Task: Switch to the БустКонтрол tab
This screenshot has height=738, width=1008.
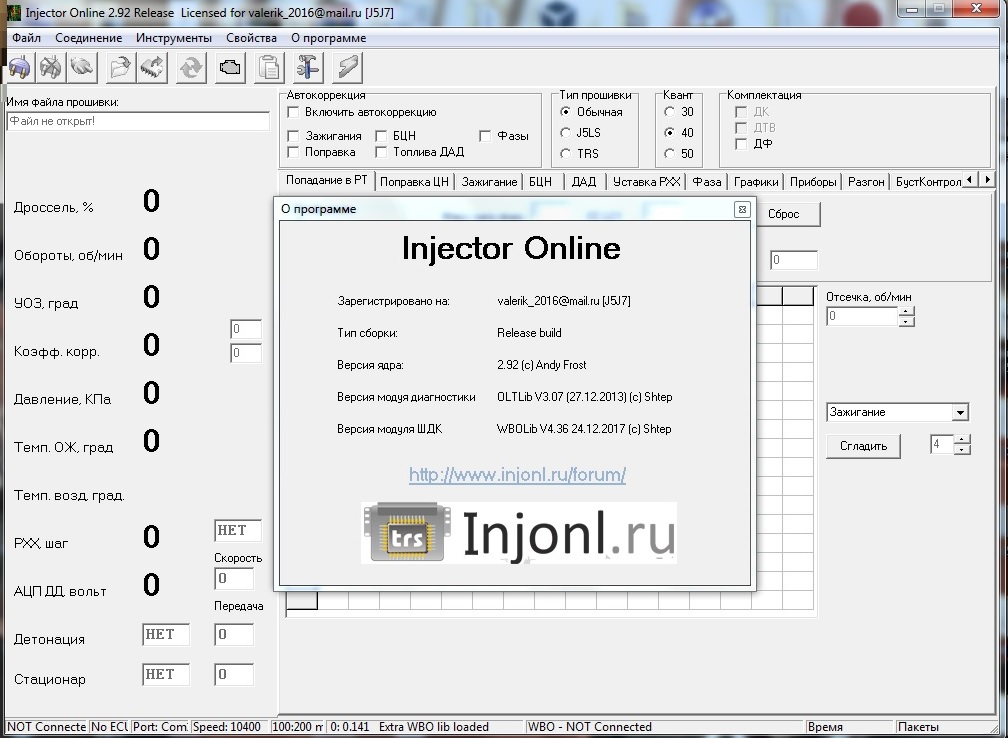Action: pos(927,182)
